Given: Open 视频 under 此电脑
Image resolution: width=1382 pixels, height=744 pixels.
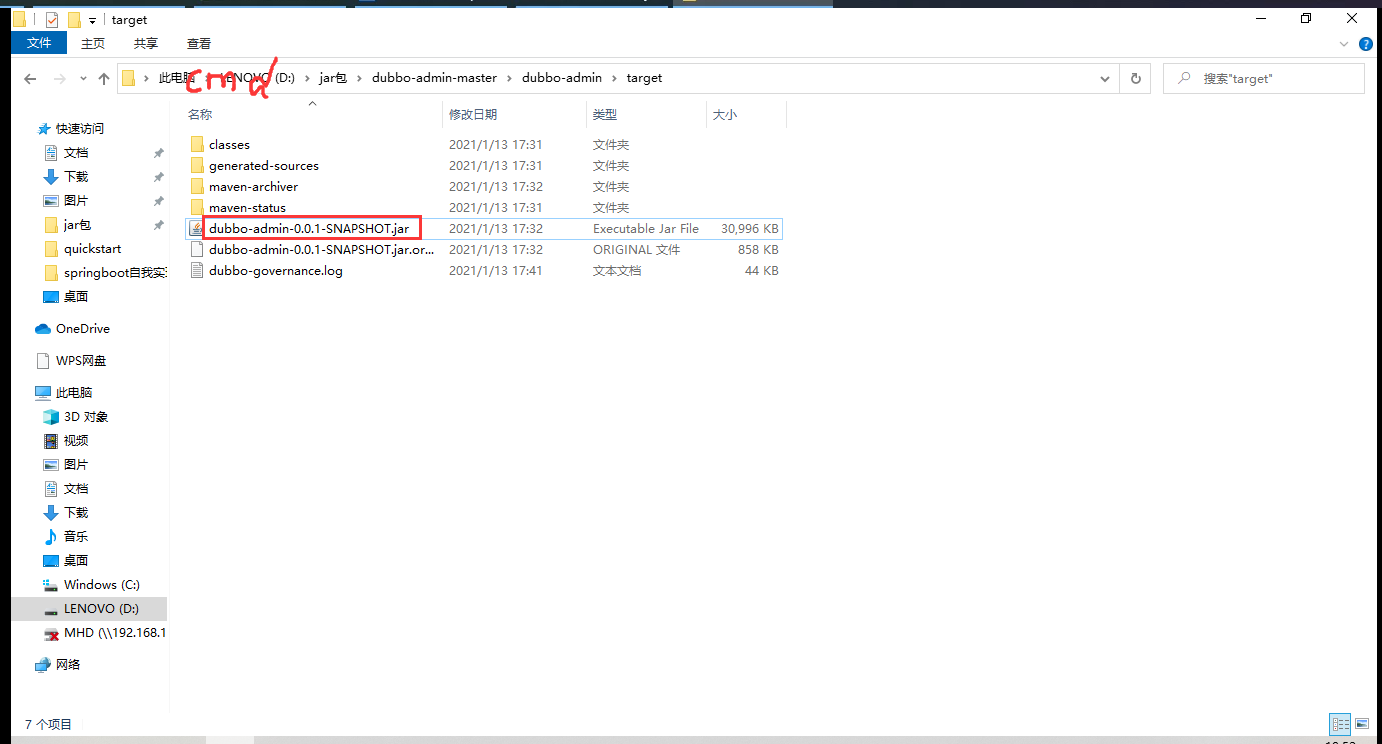Looking at the screenshot, I should [x=76, y=441].
